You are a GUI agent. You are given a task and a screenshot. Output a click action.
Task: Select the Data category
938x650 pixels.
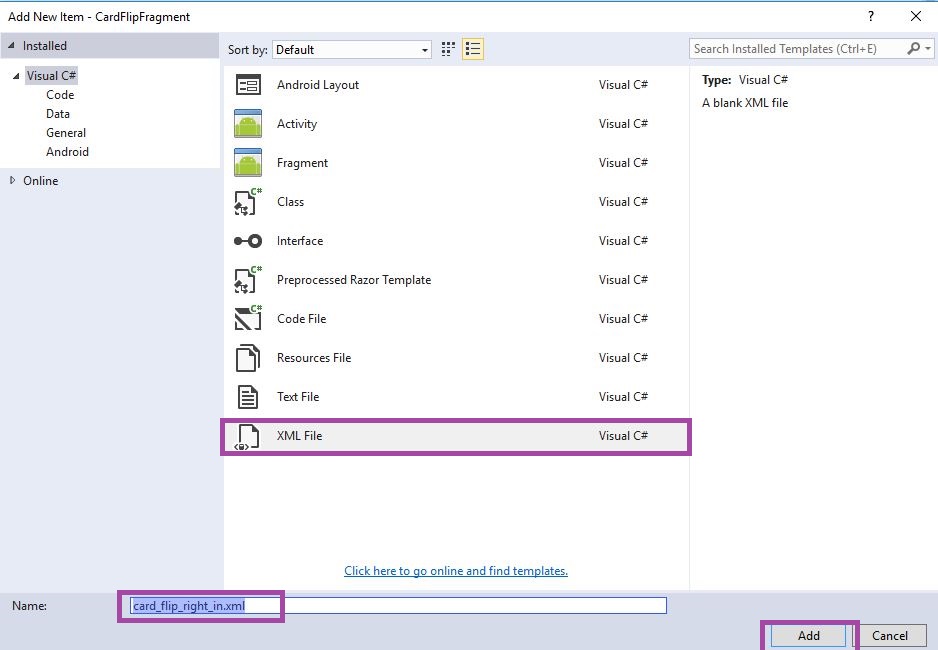pyautogui.click(x=57, y=114)
